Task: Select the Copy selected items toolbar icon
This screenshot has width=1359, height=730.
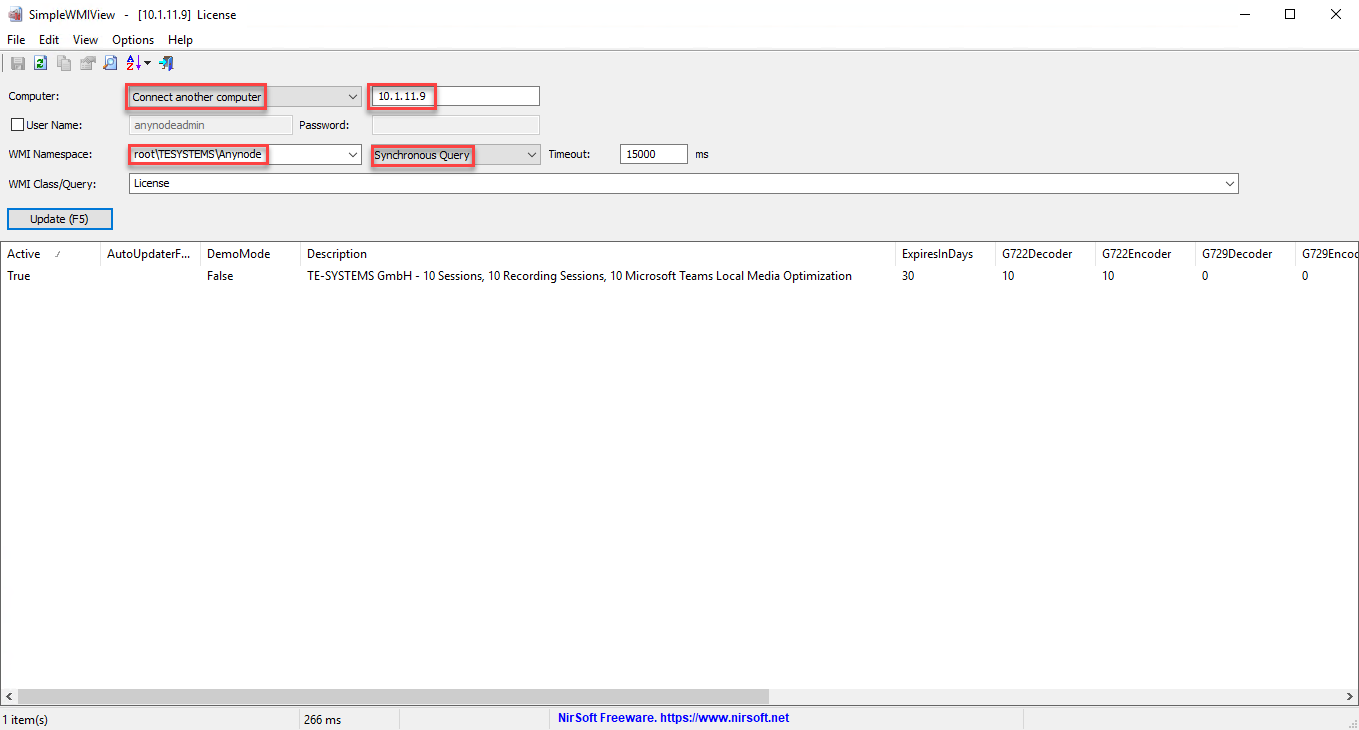Action: click(63, 62)
